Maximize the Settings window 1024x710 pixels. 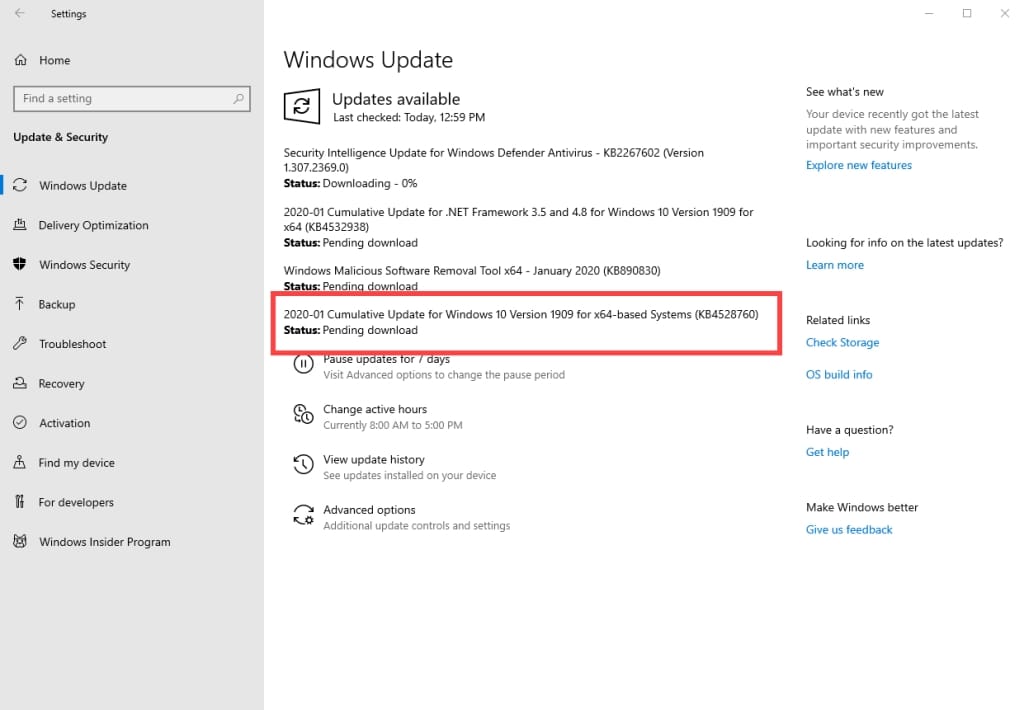tap(967, 13)
